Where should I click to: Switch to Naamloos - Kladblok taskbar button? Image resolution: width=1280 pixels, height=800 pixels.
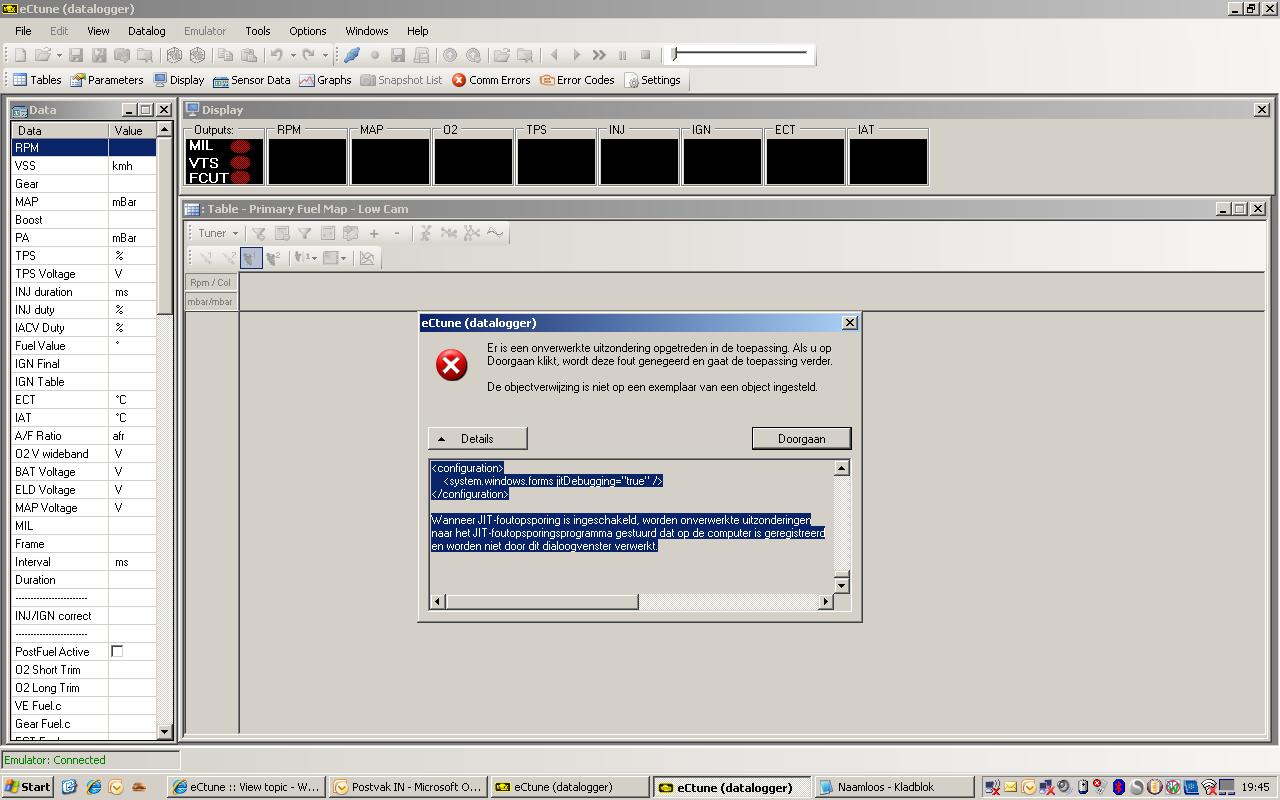tap(893, 787)
